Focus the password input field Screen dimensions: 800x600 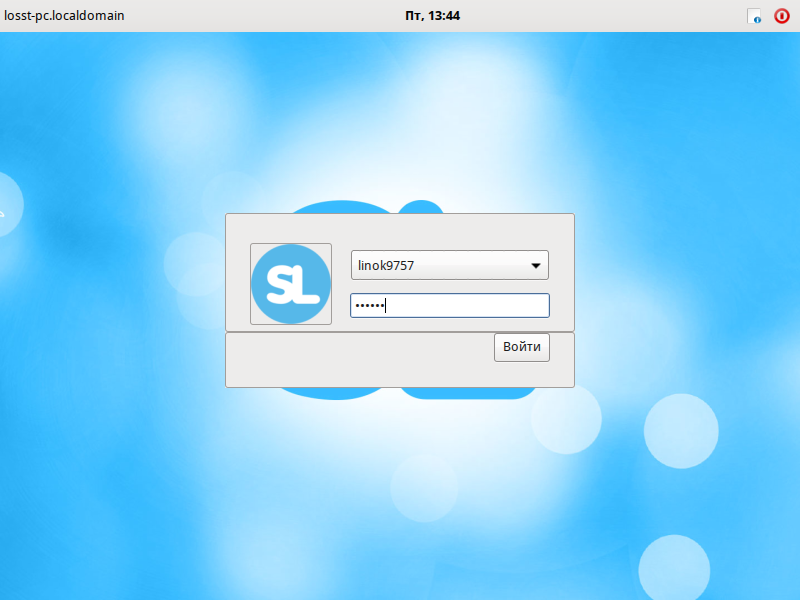449,305
